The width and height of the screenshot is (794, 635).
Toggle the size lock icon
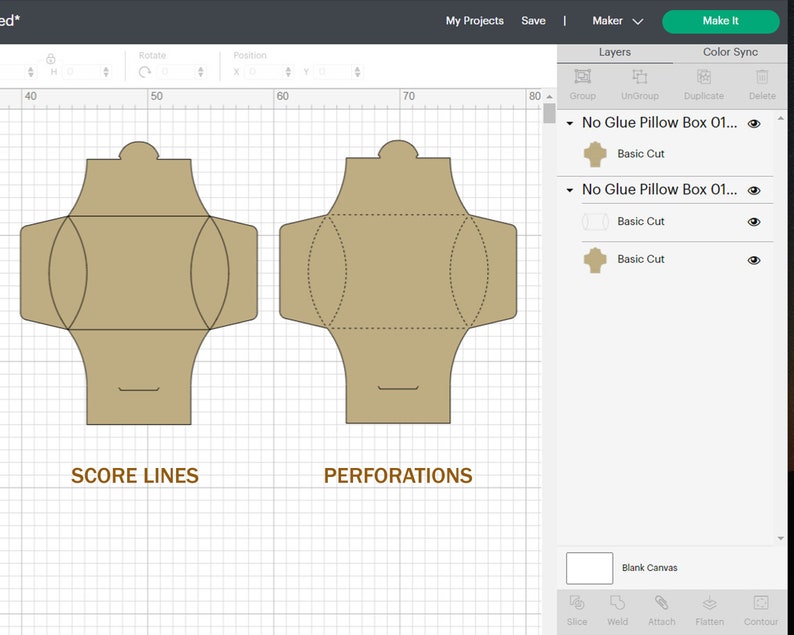(50, 58)
